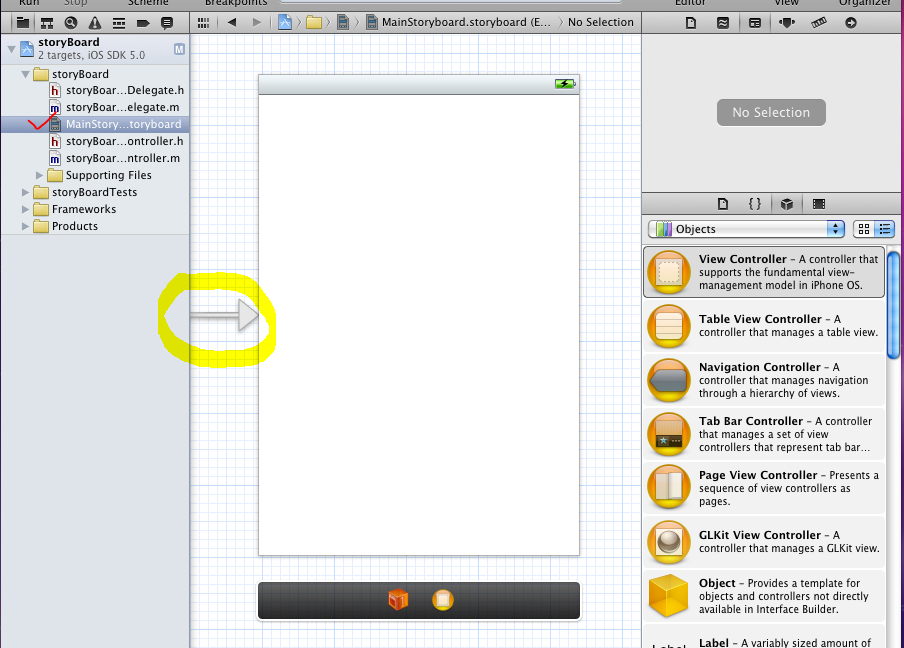Screen dimensions: 904x648
Task: Select Navigation Controller object
Action: 764,380
